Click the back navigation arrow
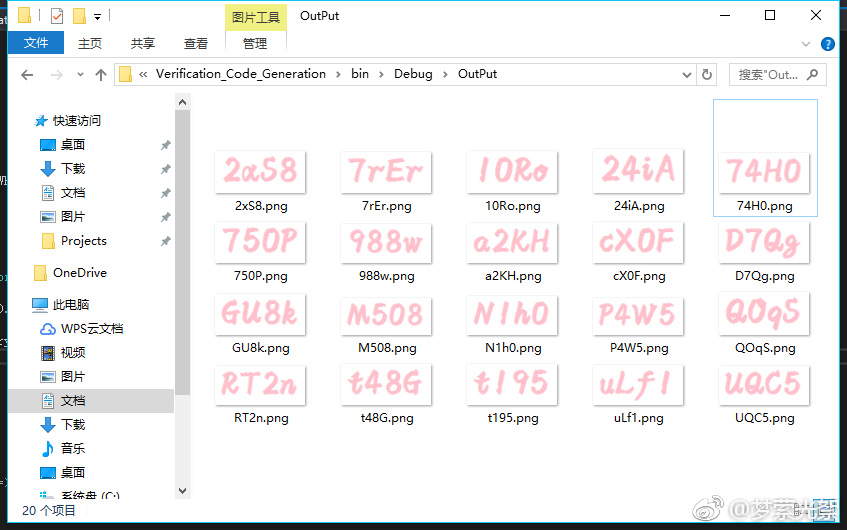The width and height of the screenshot is (847, 530). pos(27,75)
